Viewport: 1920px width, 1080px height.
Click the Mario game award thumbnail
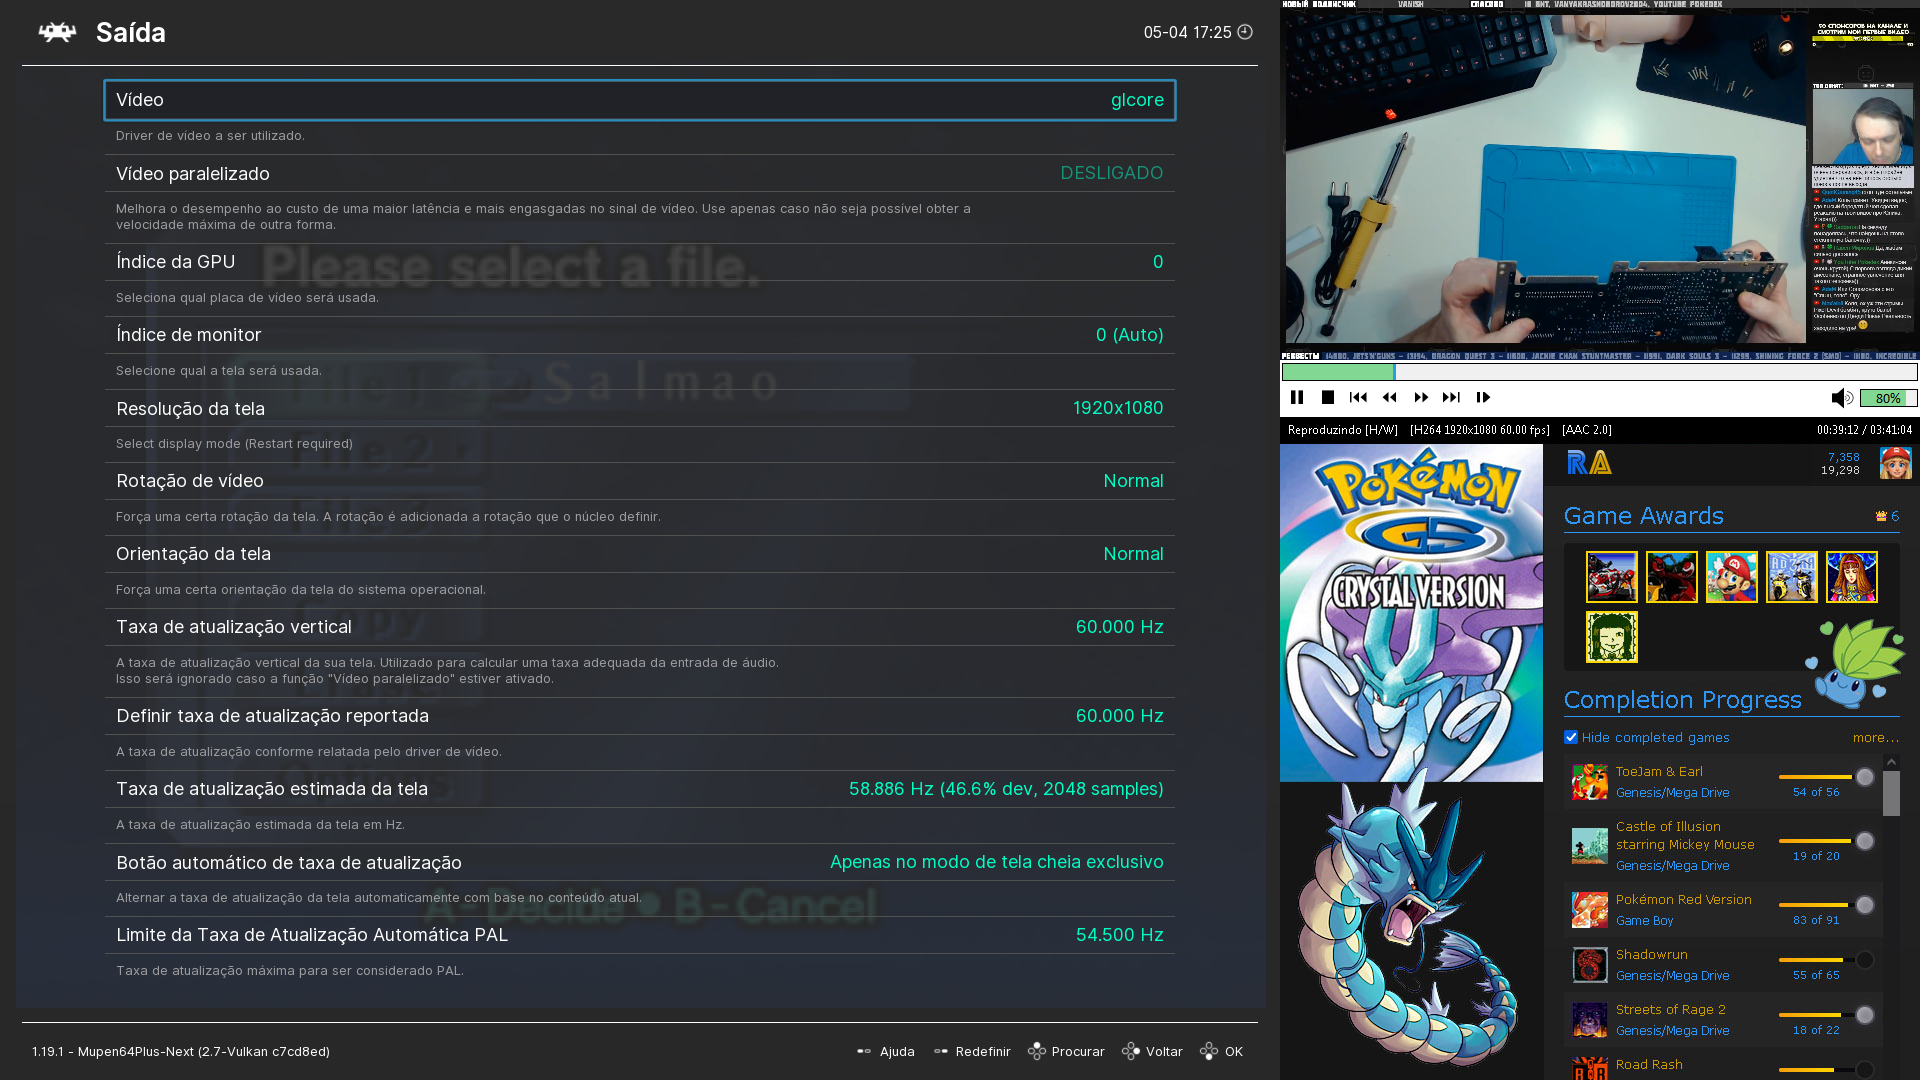tap(1731, 577)
